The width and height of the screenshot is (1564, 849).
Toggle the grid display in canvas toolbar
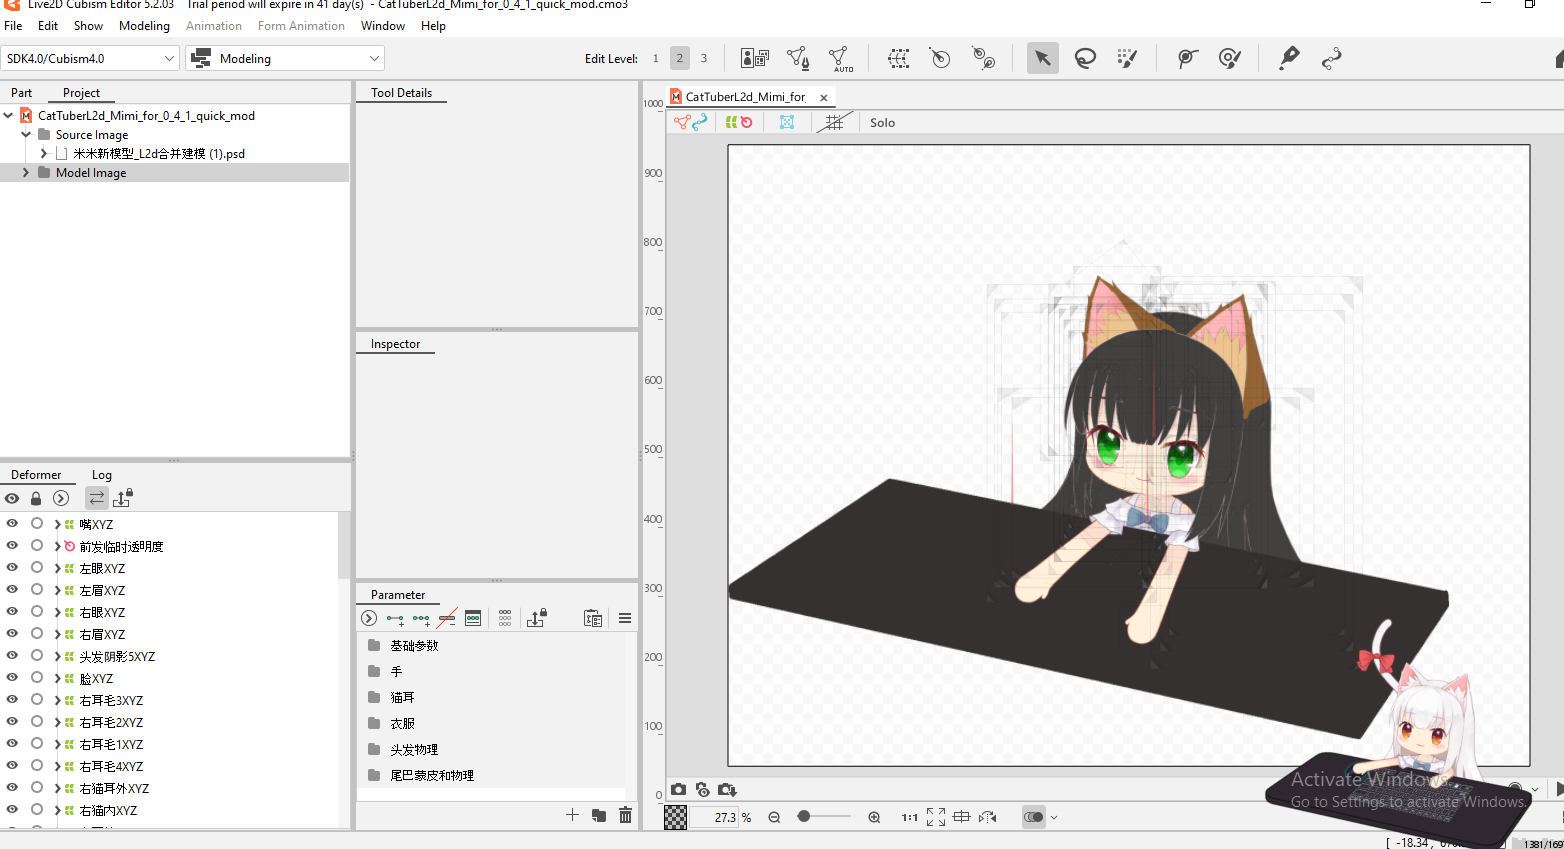click(833, 122)
